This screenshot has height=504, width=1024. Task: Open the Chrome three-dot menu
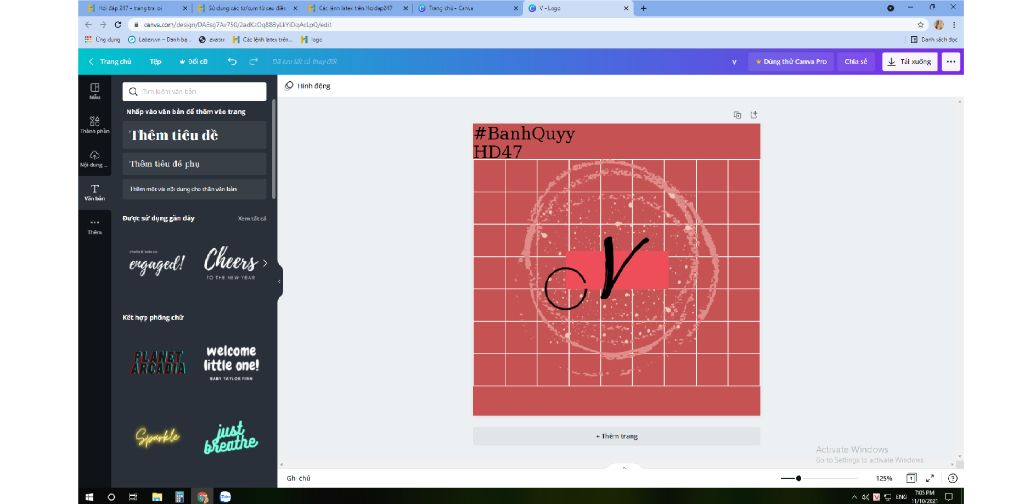(x=953, y=24)
